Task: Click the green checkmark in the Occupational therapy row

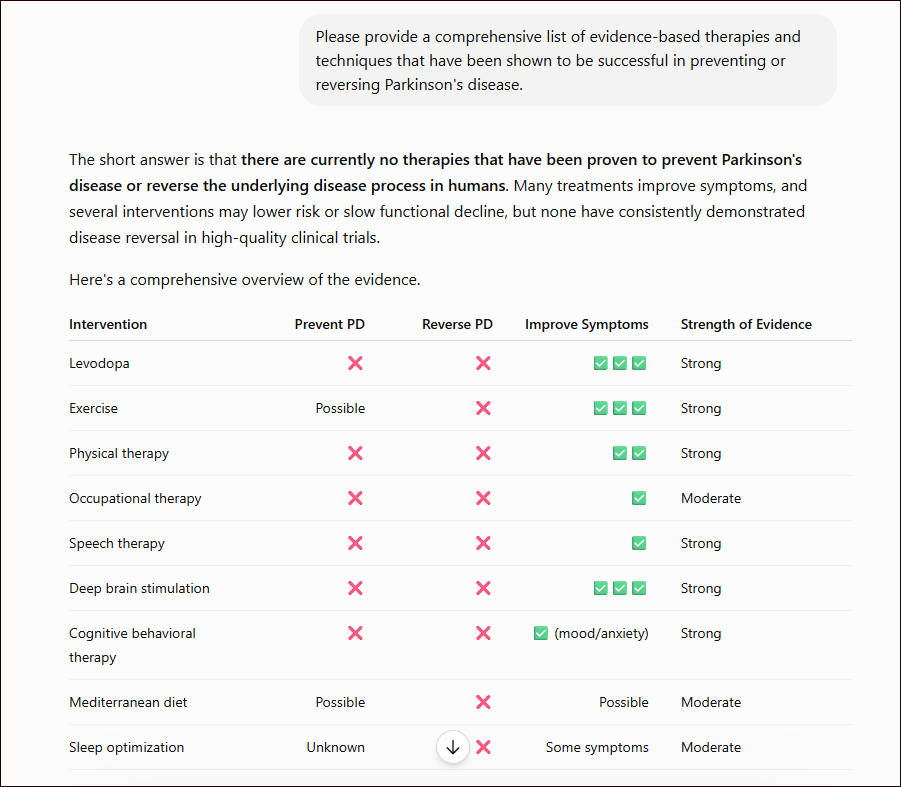Action: (639, 498)
